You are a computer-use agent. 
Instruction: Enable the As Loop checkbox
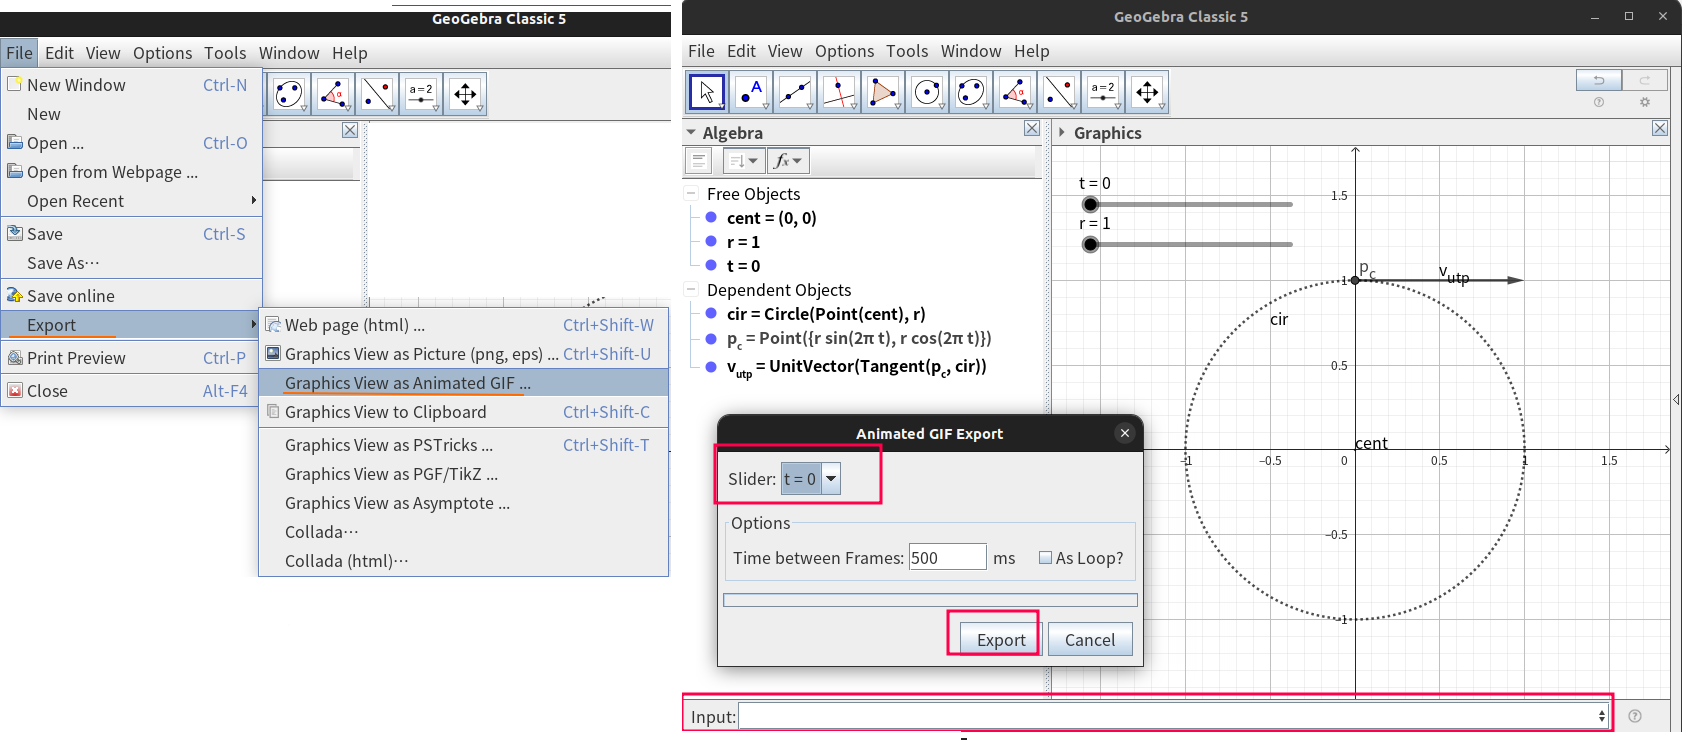(1045, 558)
